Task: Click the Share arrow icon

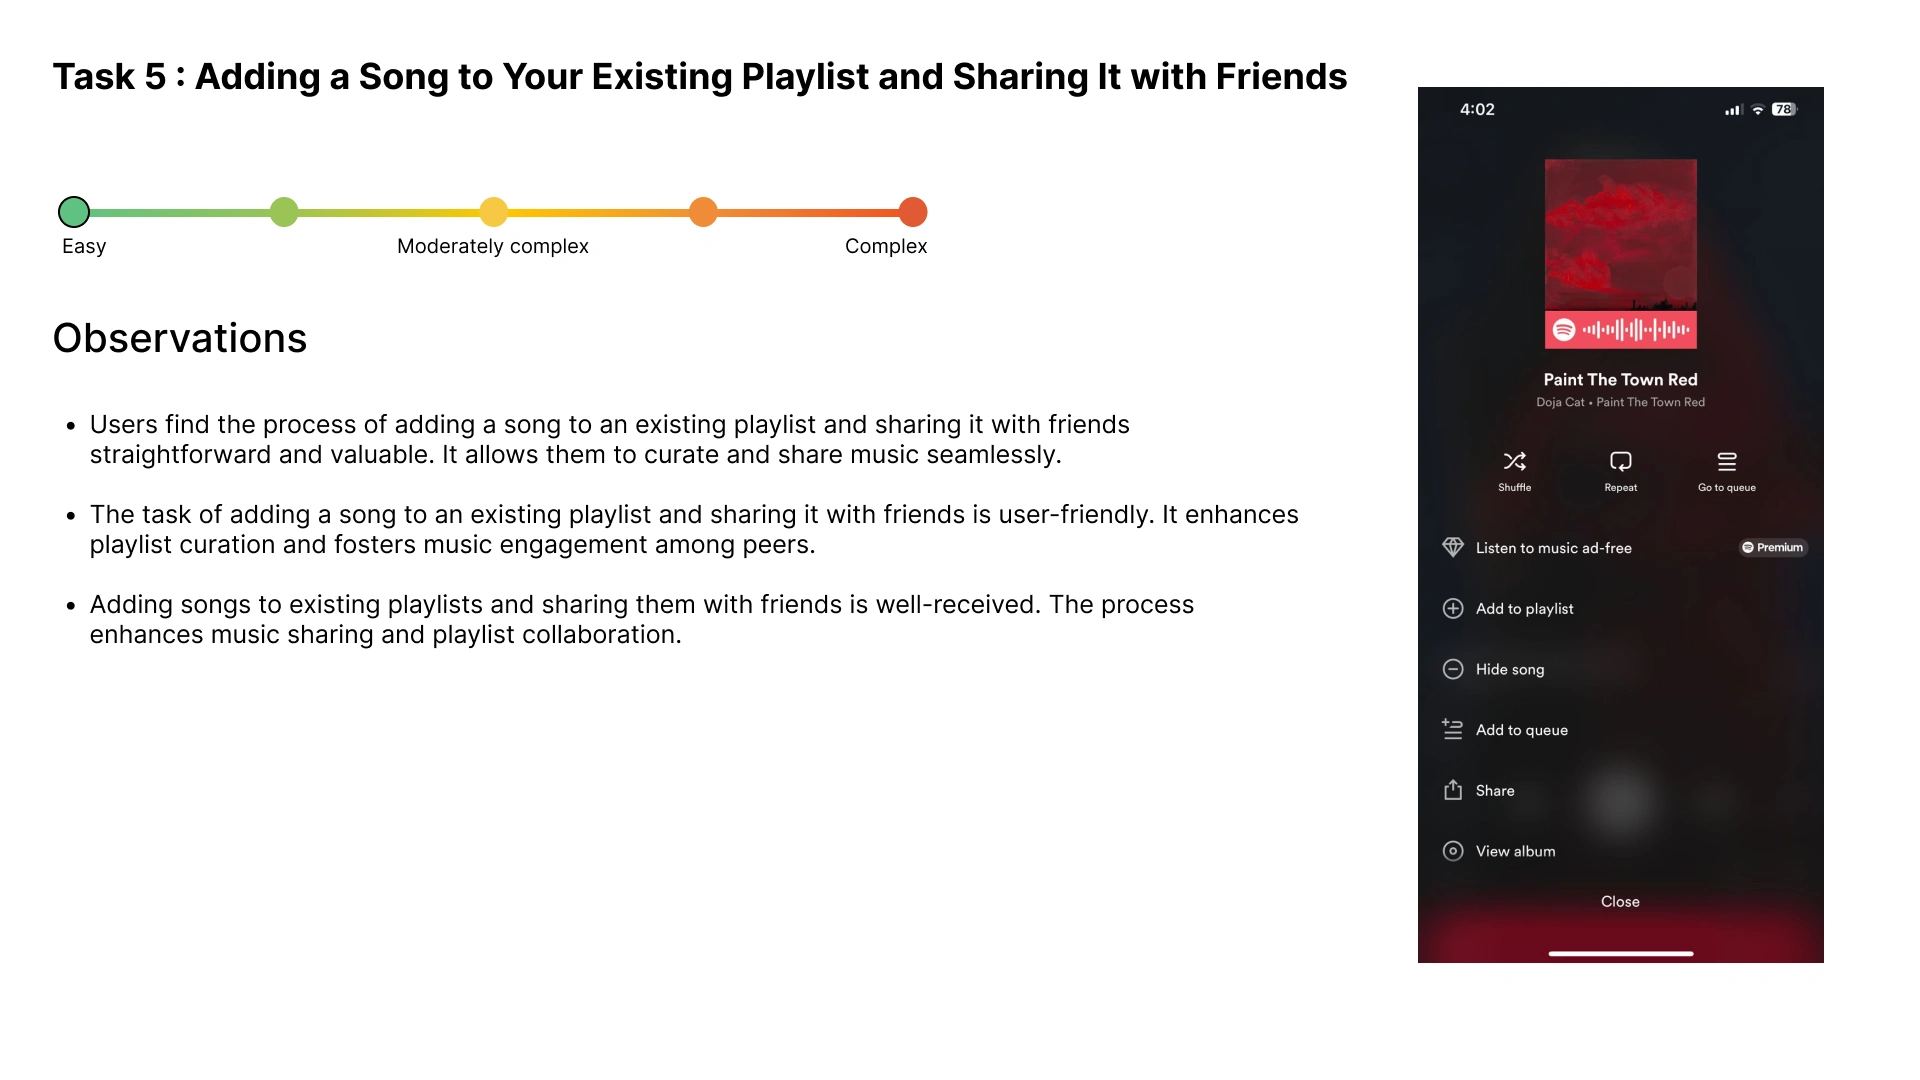Action: pyautogui.click(x=1453, y=791)
